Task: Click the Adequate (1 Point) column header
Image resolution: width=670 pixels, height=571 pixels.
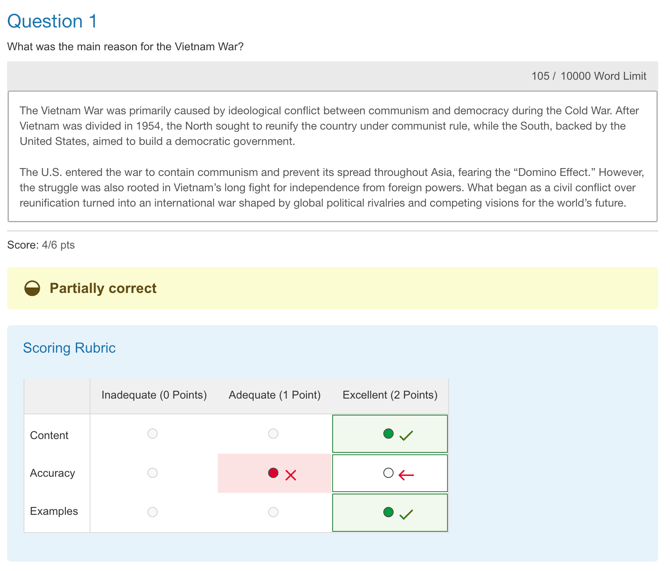Action: 274,395
